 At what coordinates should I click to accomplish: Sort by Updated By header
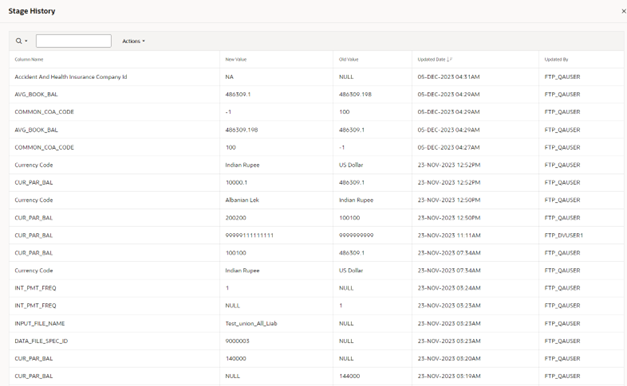pos(556,60)
